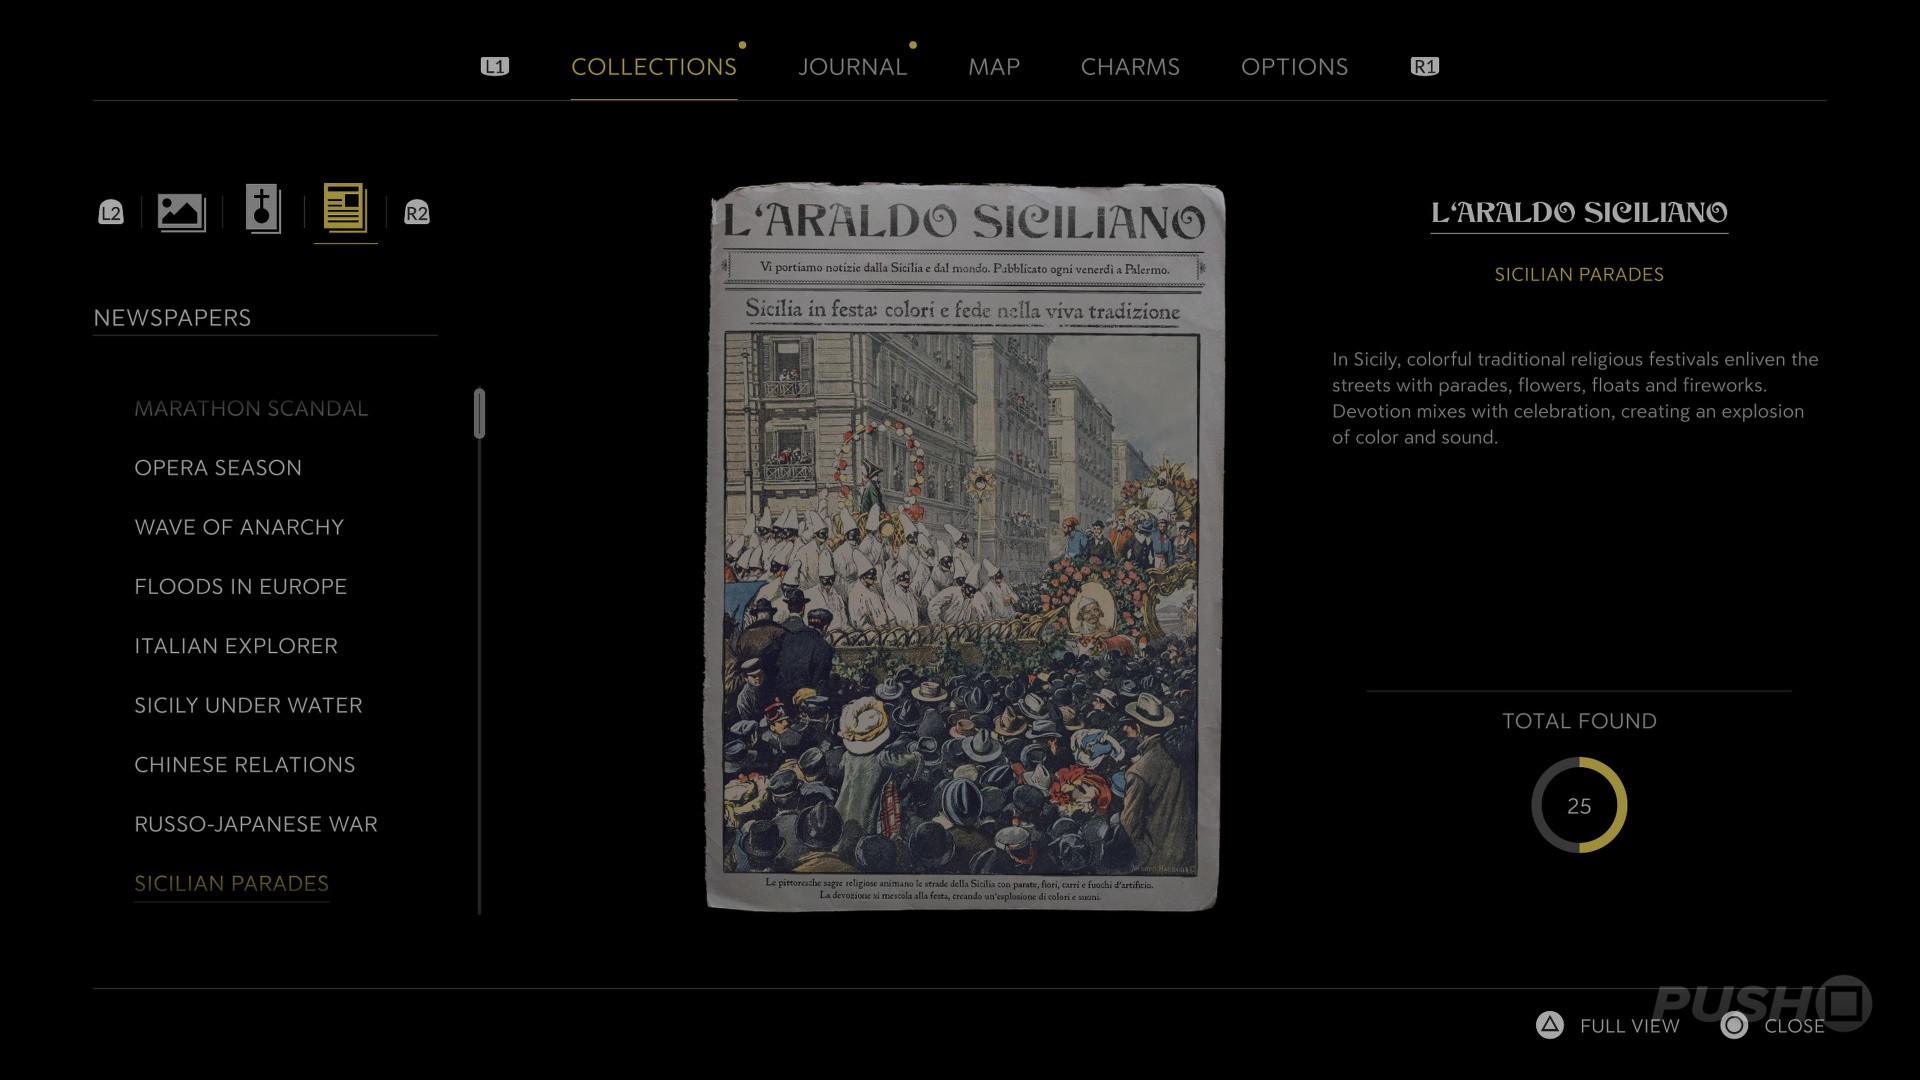
Task: Choose the Floods in Europe entry
Action: (241, 587)
